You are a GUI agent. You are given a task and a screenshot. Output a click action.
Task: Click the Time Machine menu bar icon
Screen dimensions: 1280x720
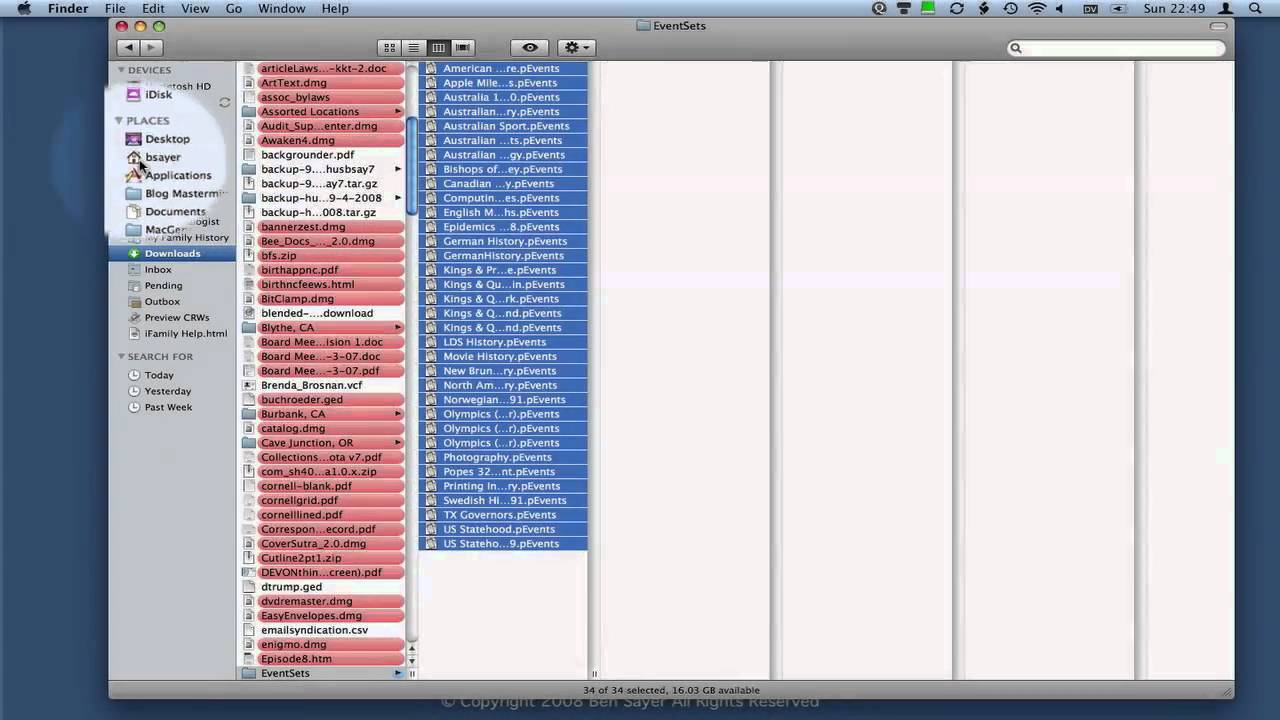[1010, 8]
